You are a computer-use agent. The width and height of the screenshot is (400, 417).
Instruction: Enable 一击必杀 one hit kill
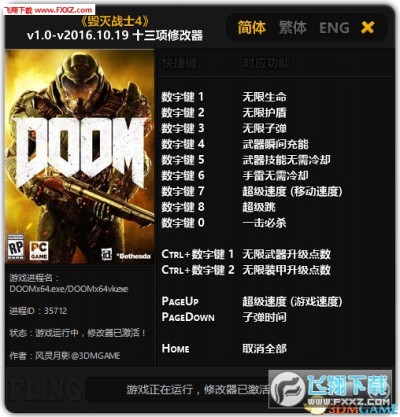pos(264,223)
